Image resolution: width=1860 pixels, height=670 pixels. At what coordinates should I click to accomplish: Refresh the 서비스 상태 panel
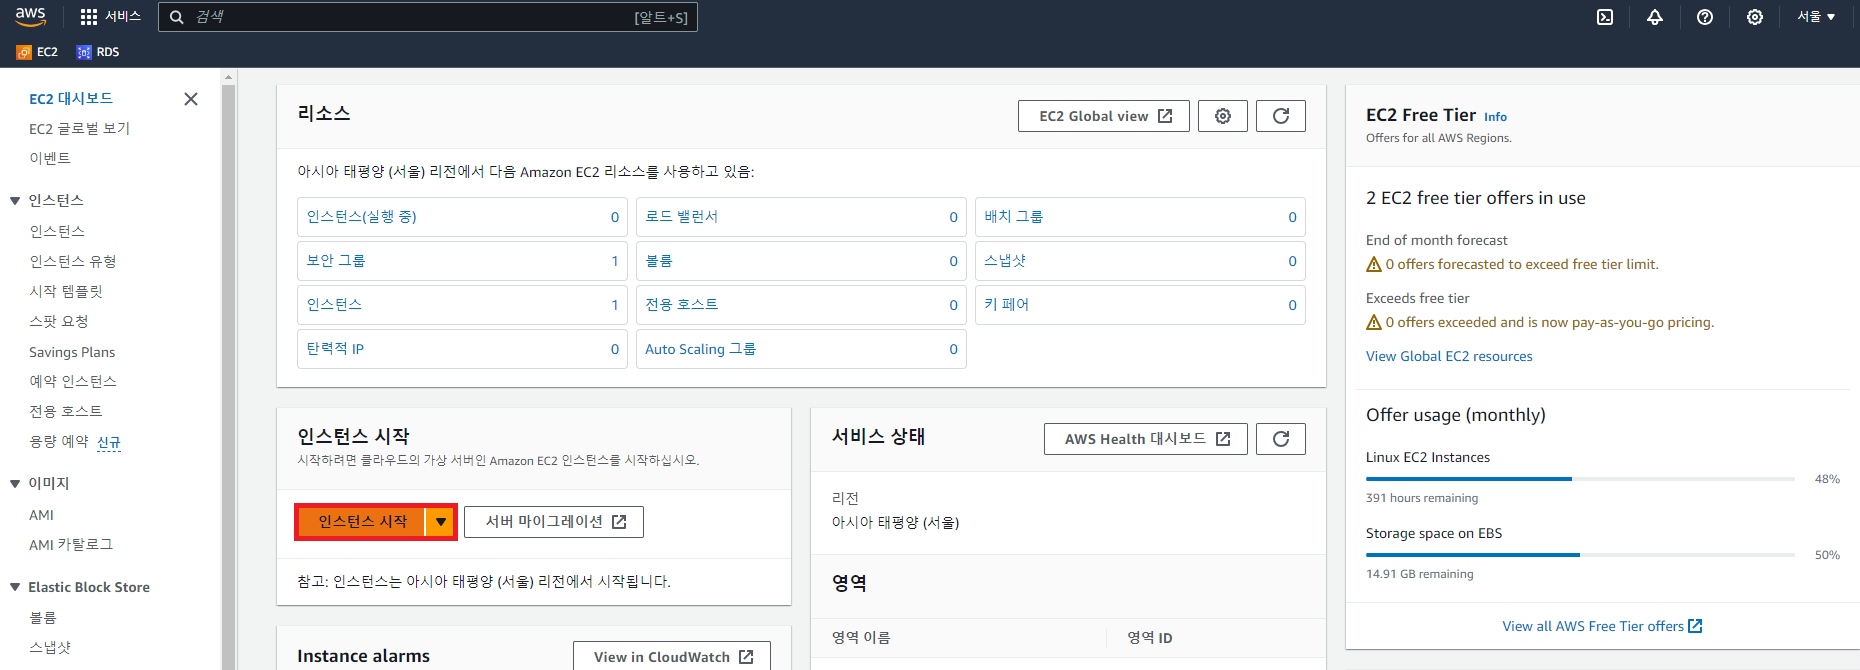[1281, 439]
